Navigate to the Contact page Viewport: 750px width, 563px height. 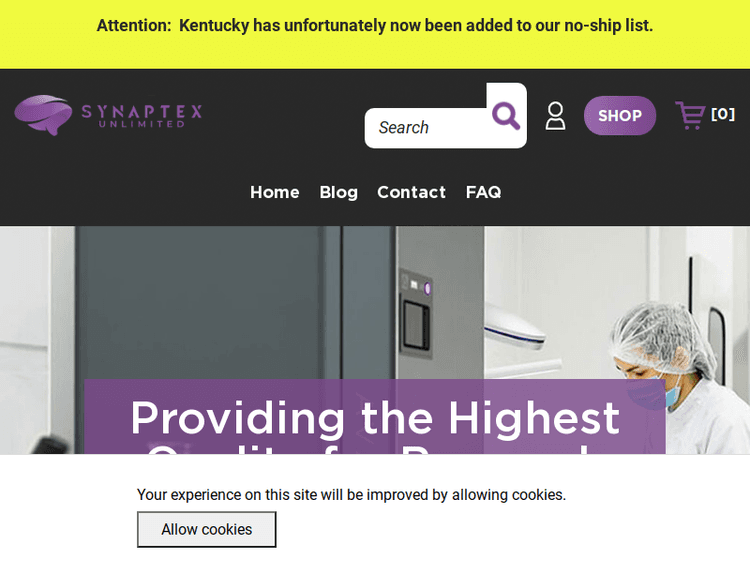[411, 192]
